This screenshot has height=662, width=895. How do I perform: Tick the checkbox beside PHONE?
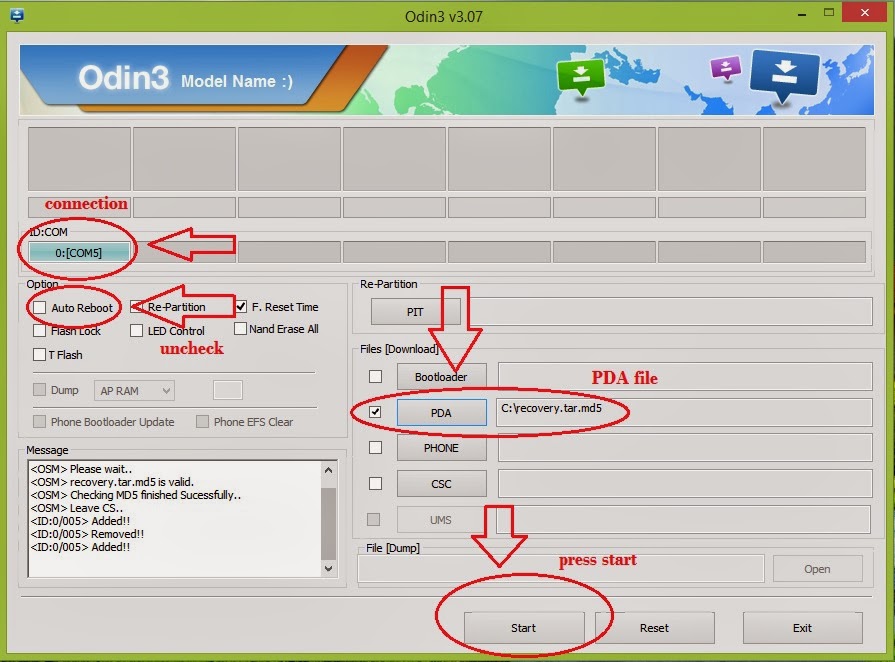tap(375, 447)
